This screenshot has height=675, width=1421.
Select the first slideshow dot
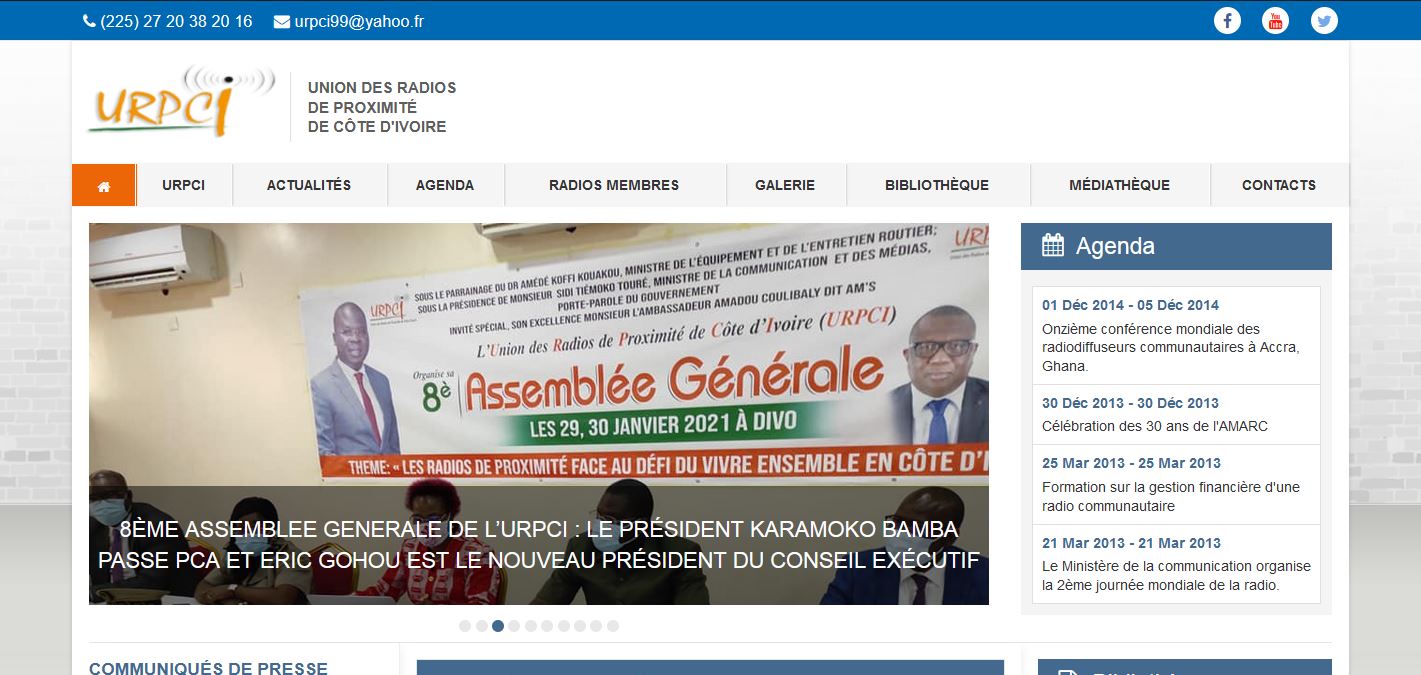point(465,626)
